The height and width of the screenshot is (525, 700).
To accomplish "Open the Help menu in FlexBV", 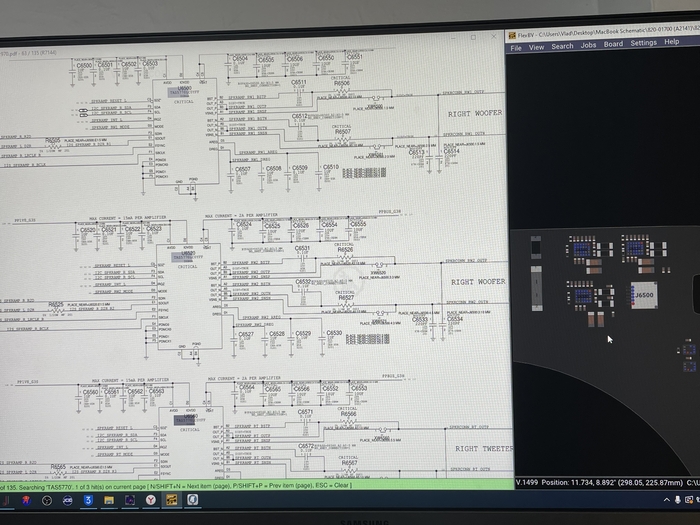I will 671,42.
